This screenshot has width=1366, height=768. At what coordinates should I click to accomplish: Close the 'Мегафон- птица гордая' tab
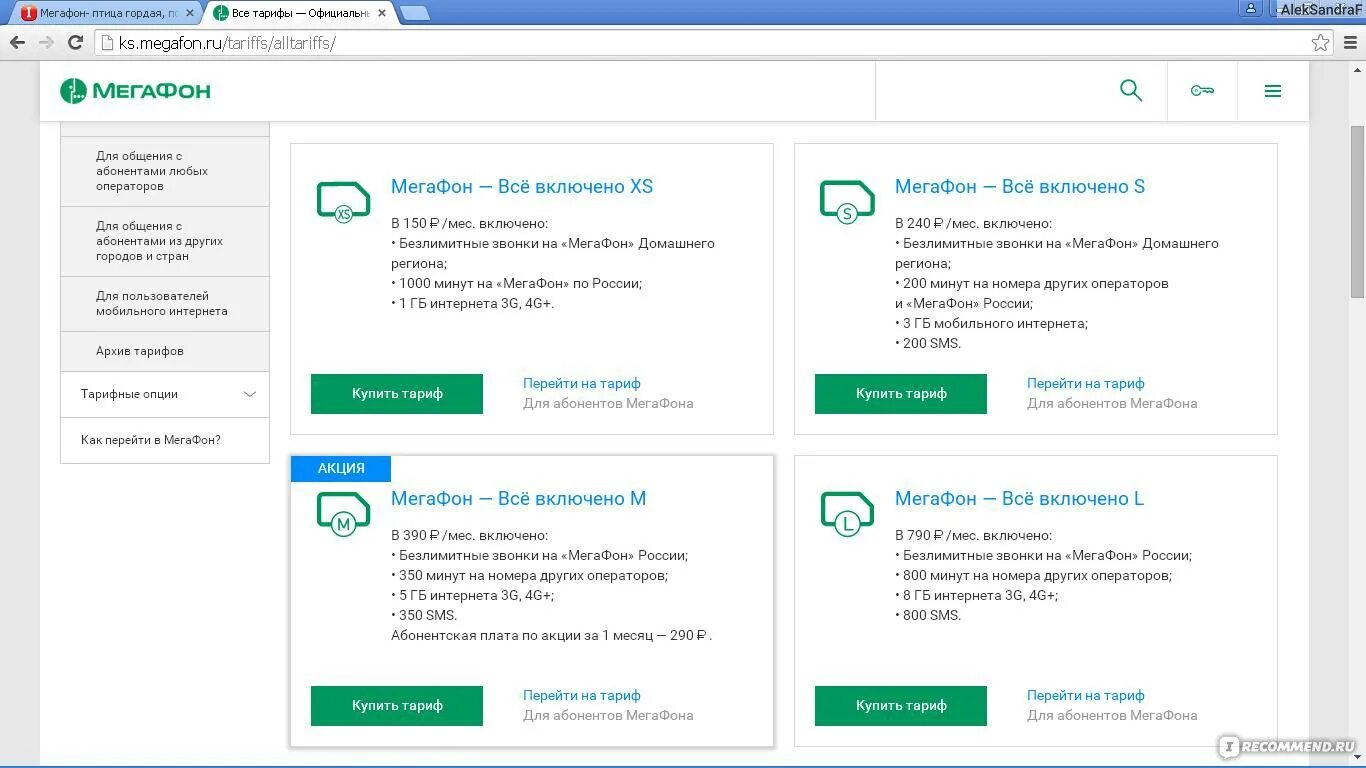[190, 13]
